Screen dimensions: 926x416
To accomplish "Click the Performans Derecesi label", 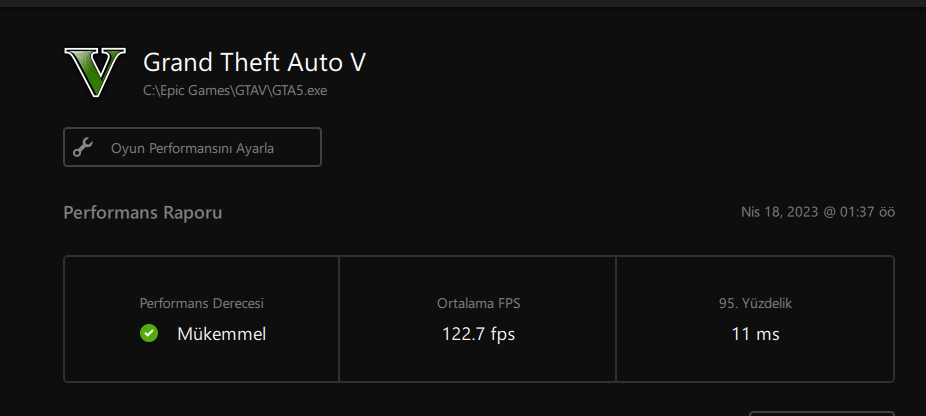I will click(201, 303).
